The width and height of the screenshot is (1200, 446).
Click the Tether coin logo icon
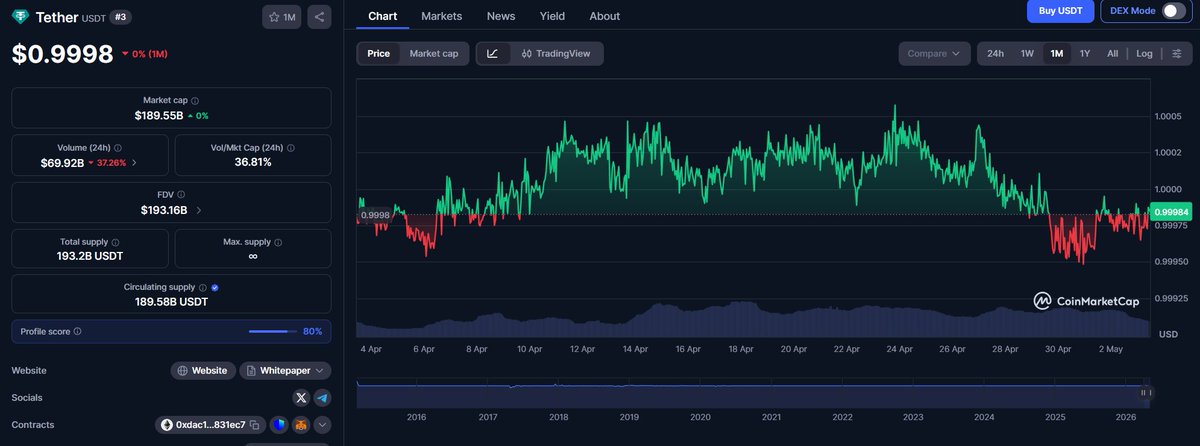pyautogui.click(x=20, y=17)
